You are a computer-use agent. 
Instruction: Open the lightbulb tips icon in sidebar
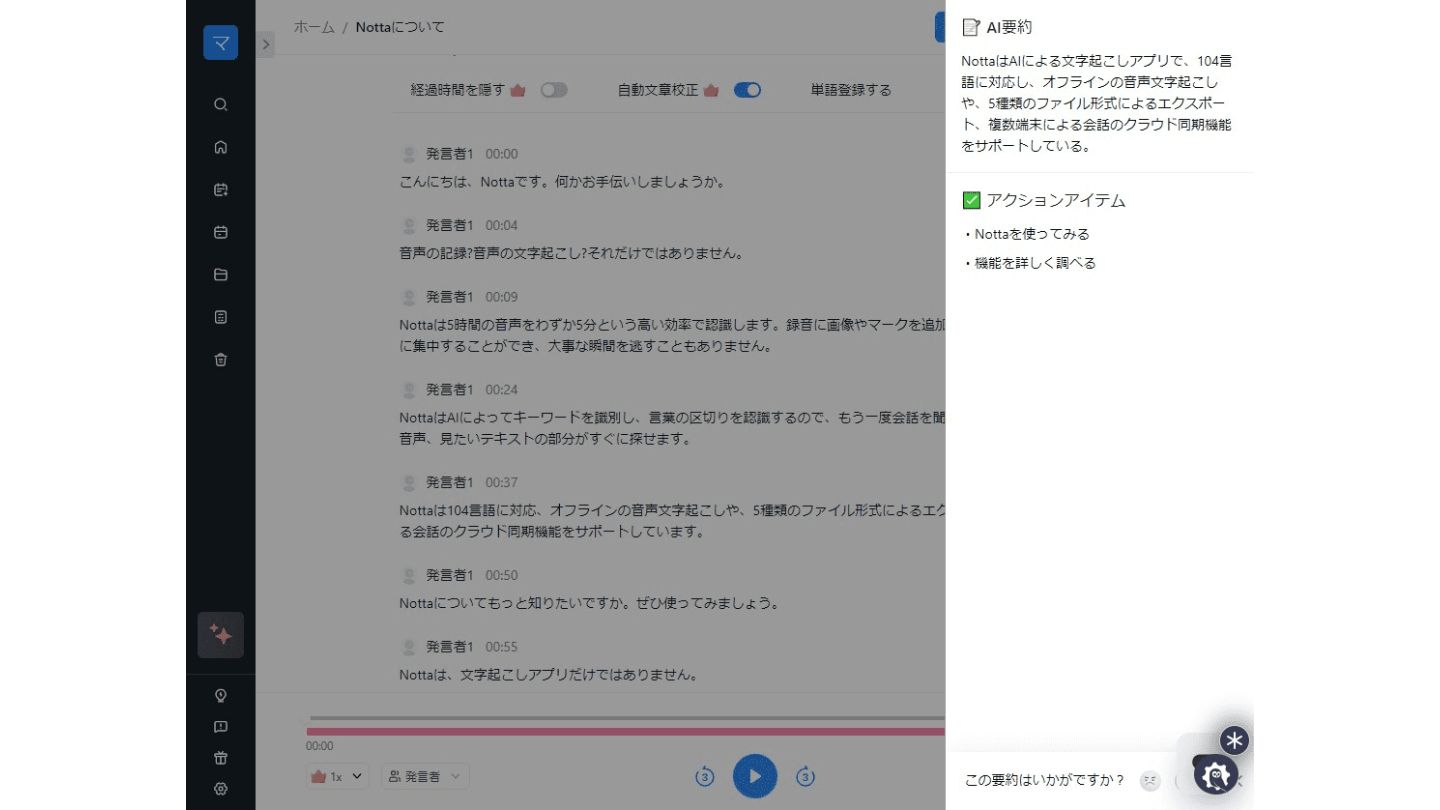pos(221,695)
